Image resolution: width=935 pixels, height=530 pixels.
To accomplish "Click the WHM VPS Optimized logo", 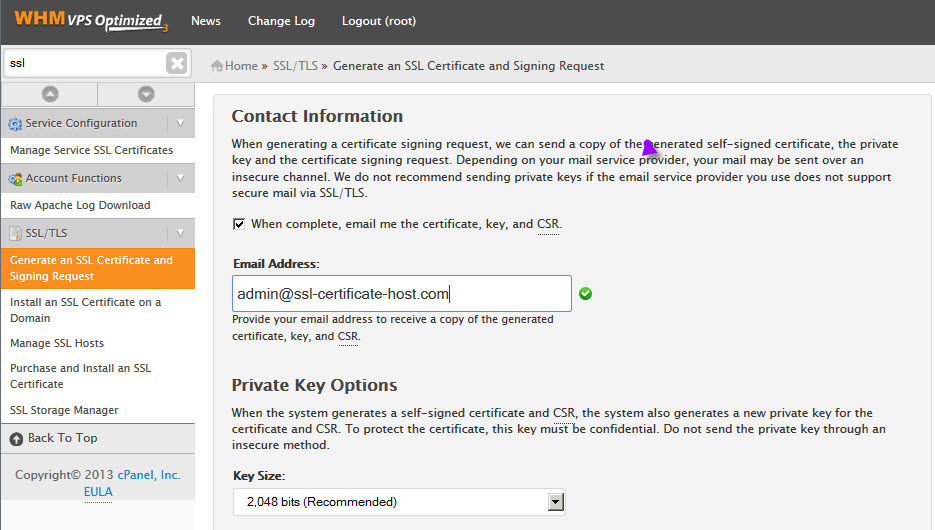I will click(90, 20).
